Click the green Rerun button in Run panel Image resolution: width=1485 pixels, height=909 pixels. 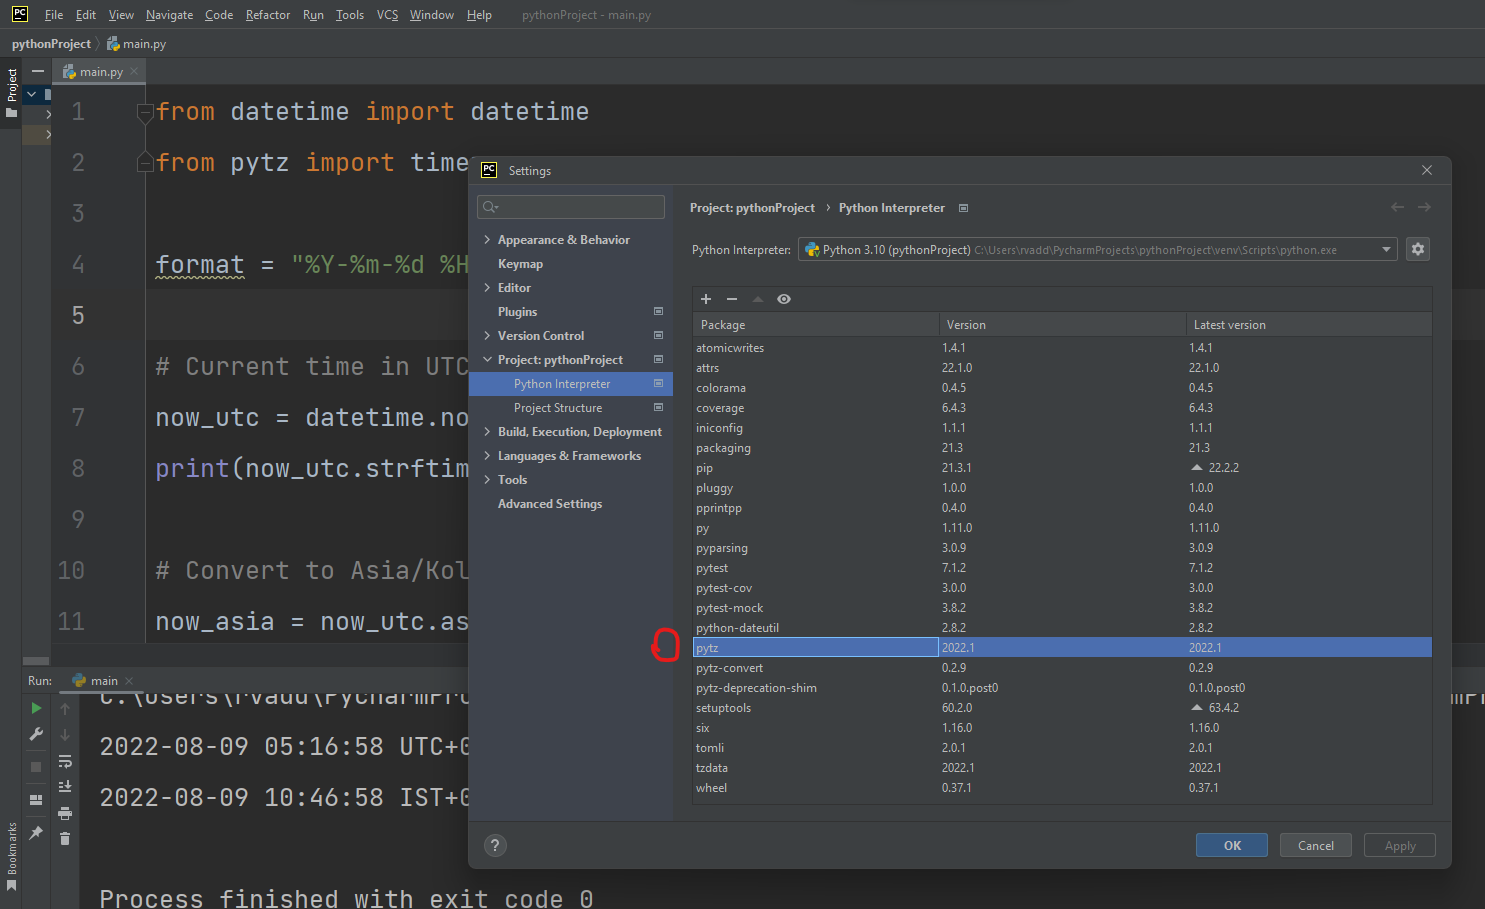(37, 708)
